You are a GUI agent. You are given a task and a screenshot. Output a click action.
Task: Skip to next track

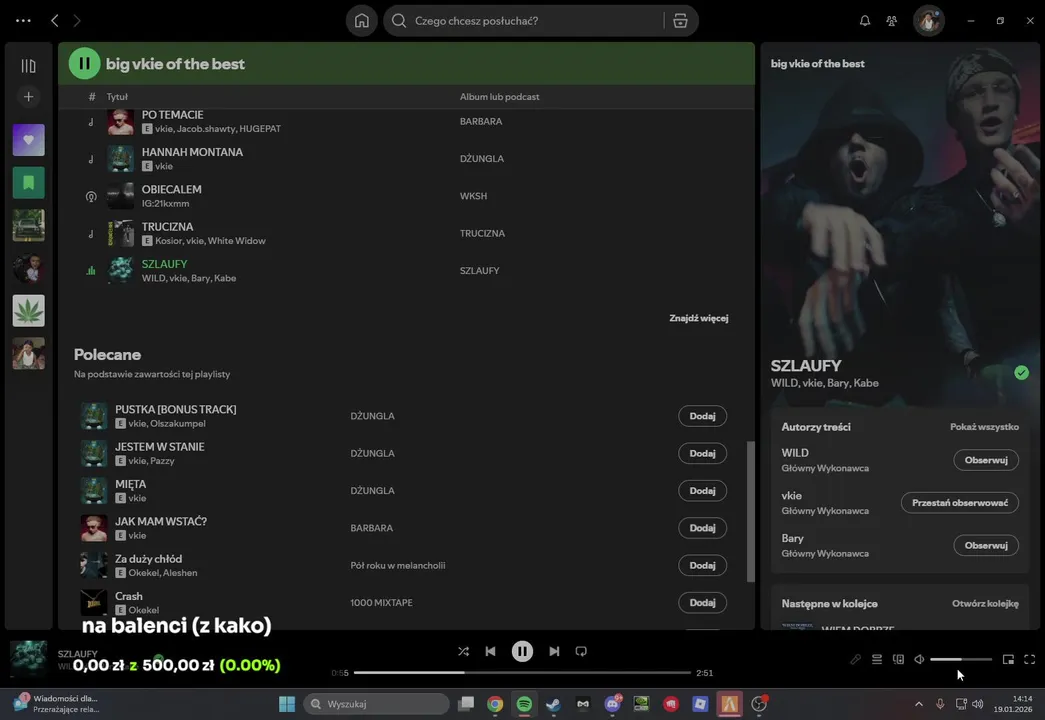point(554,651)
